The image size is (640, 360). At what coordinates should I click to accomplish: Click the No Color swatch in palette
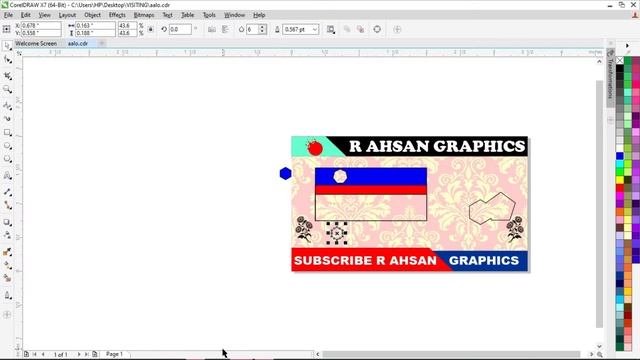[x=620, y=61]
